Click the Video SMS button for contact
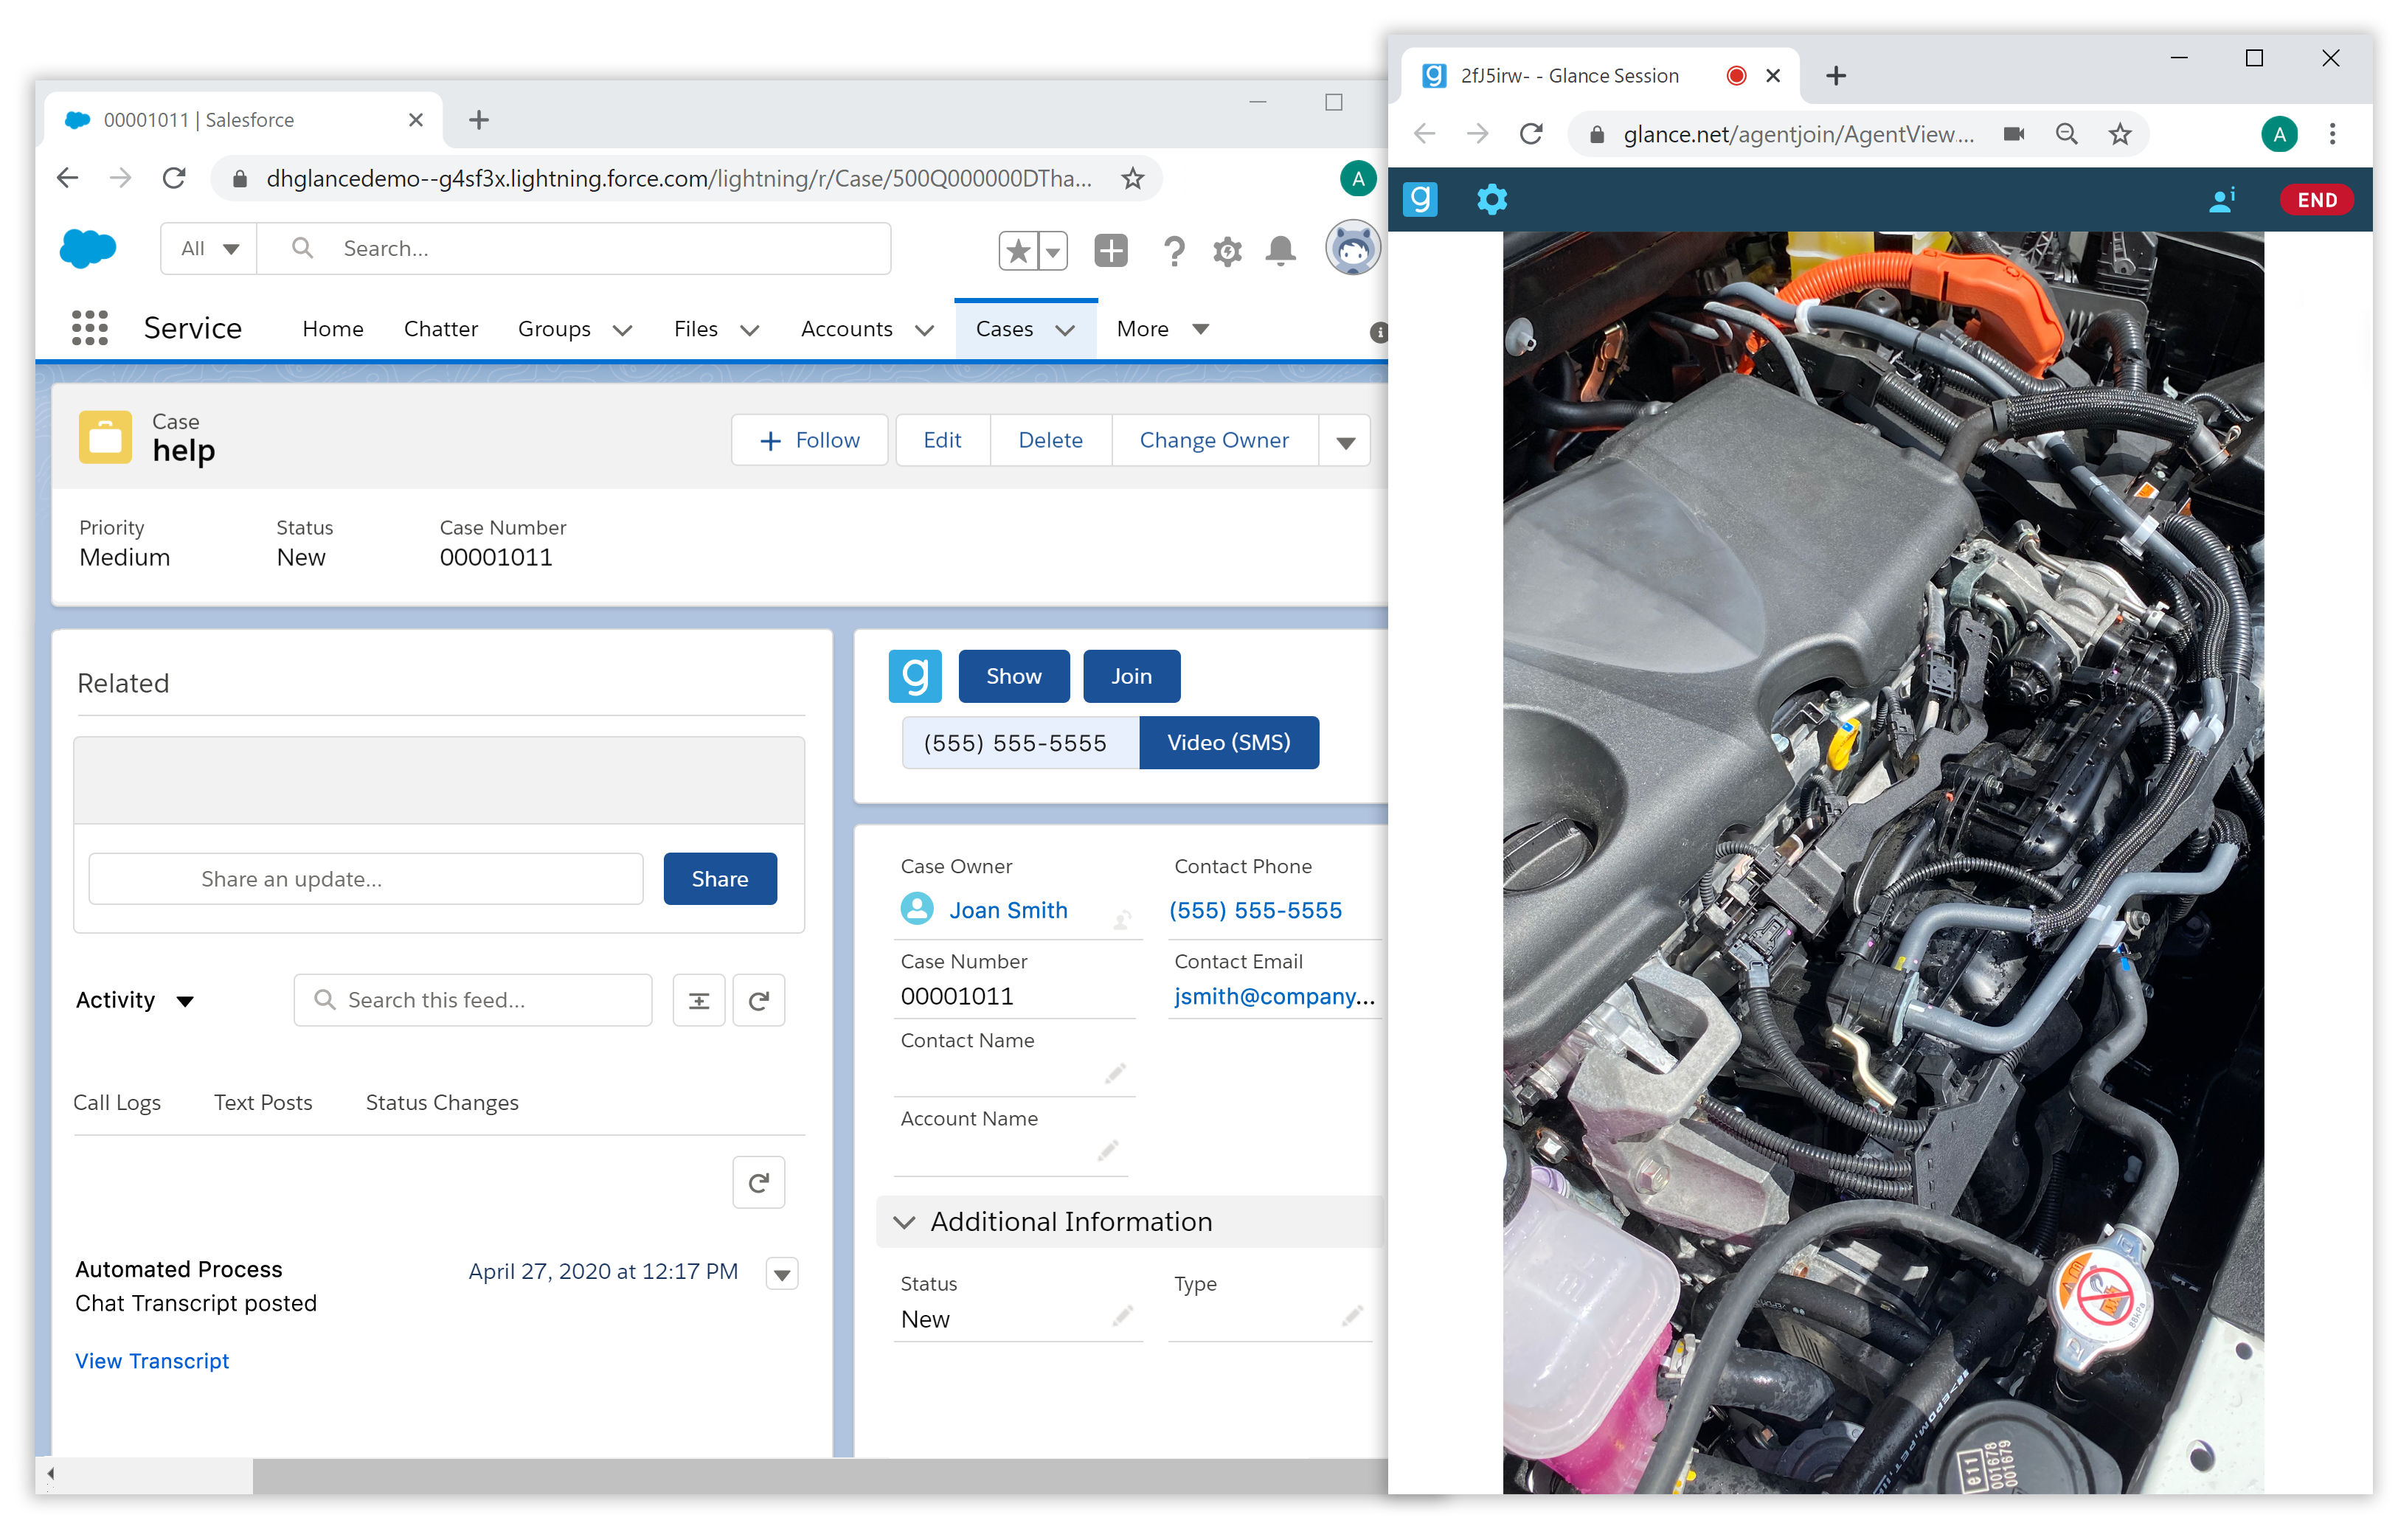Screen dimensions: 2398x1540 click(1229, 741)
